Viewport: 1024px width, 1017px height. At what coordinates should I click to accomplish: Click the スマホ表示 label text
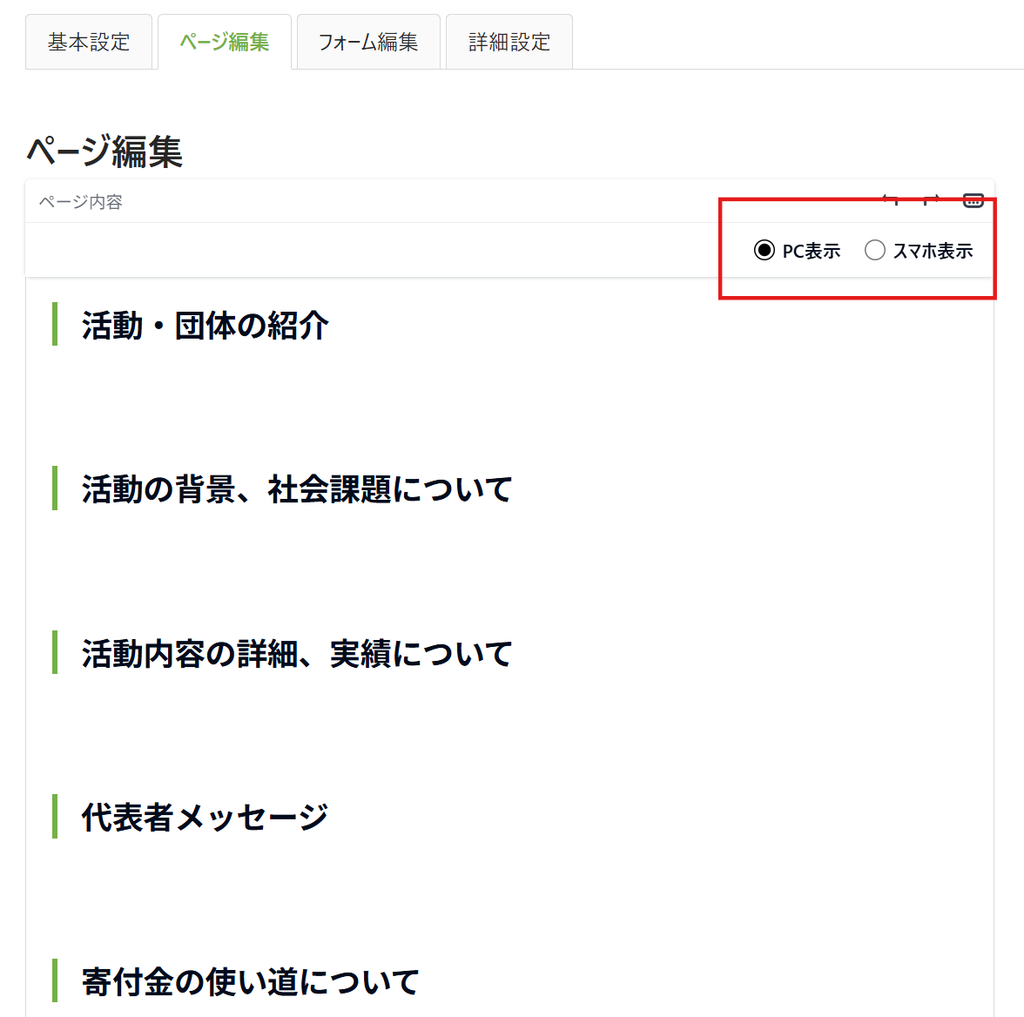[x=933, y=251]
